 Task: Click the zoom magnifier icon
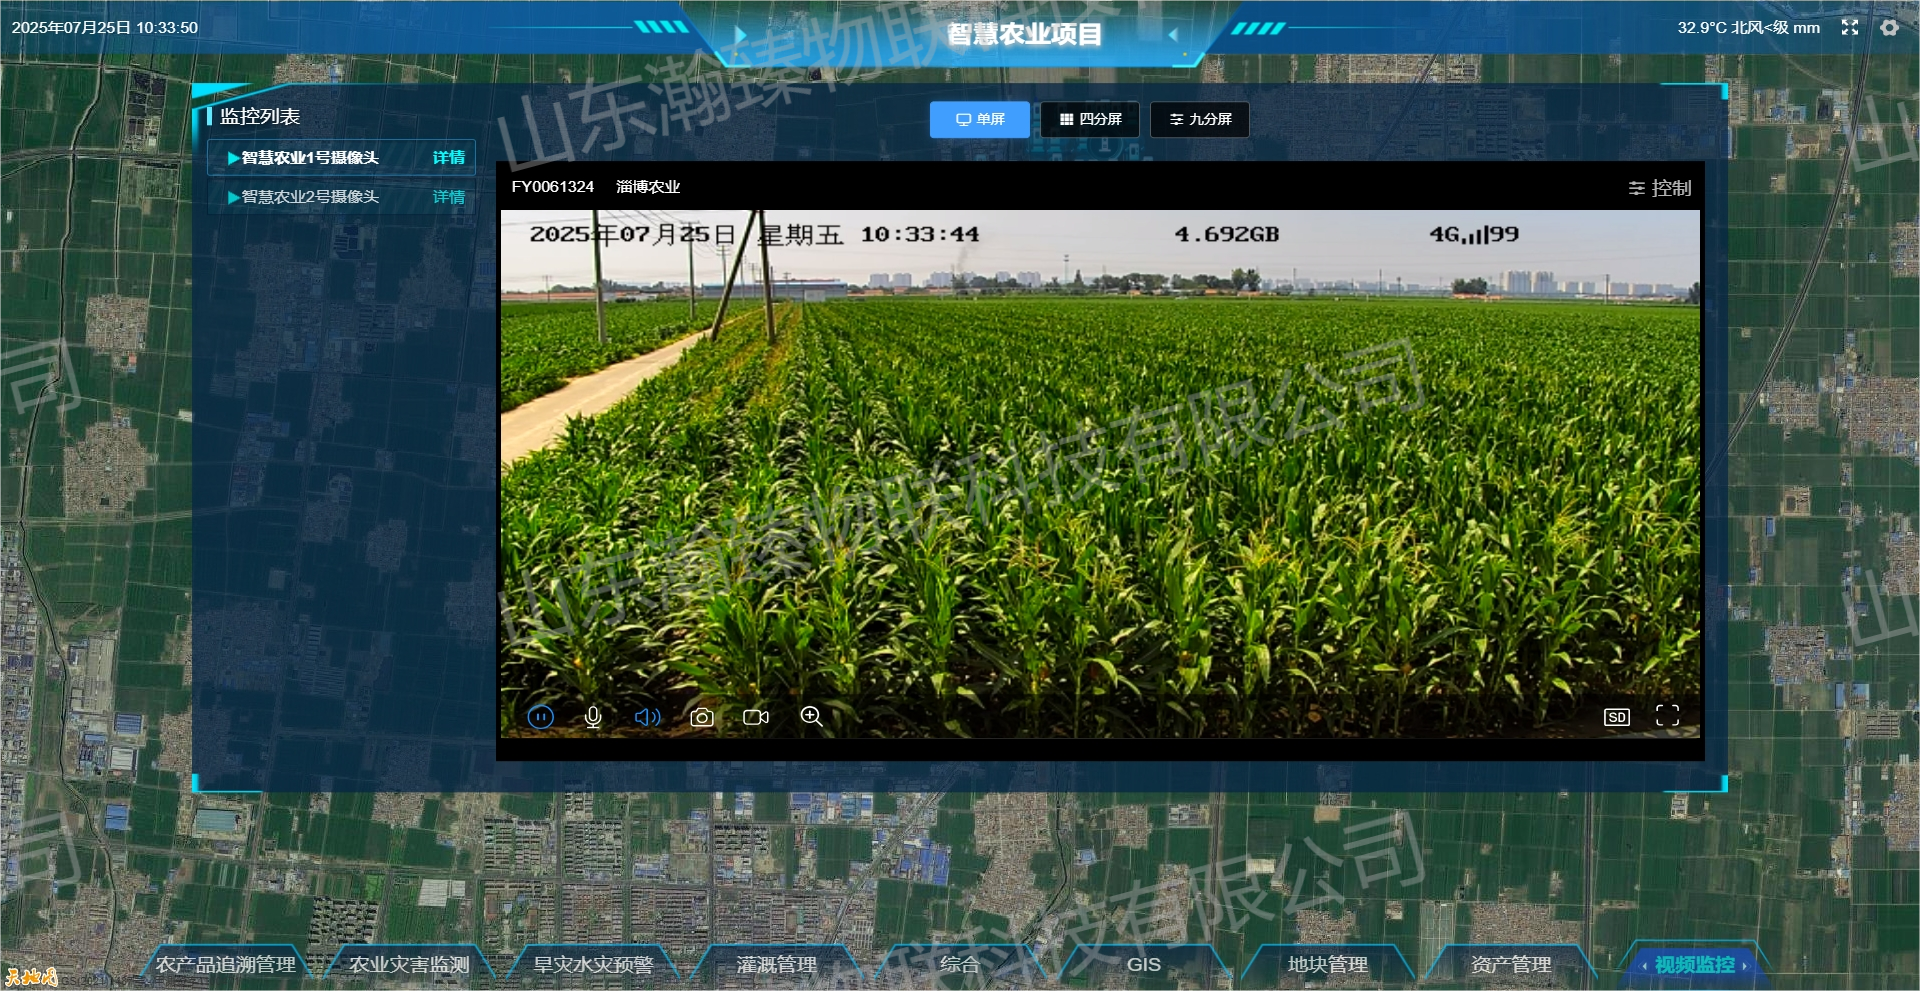(x=811, y=717)
